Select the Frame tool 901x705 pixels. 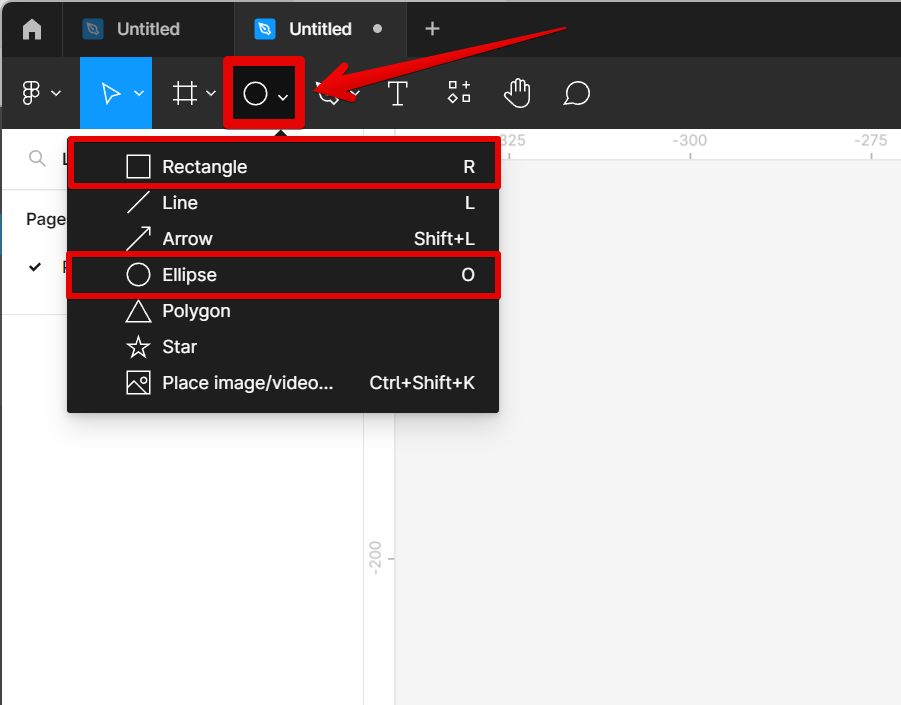click(185, 93)
